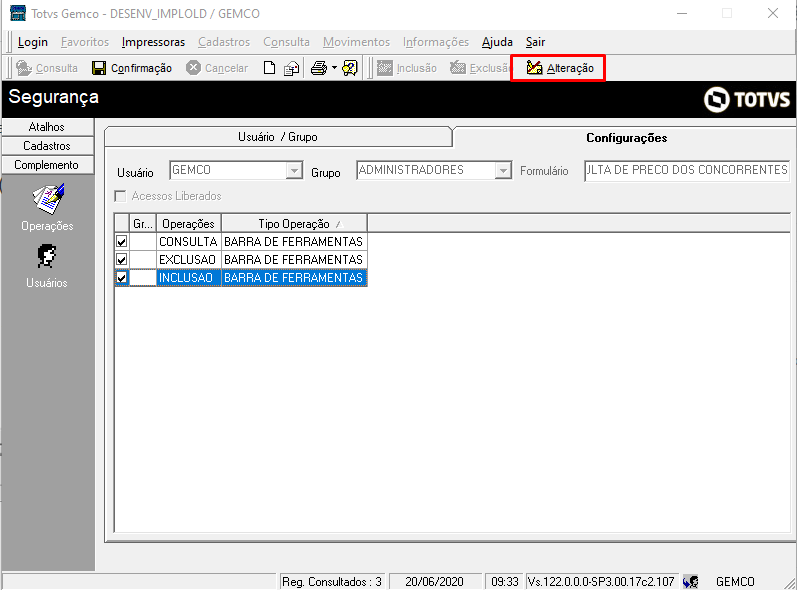This screenshot has height=590, width=797.
Task: Minimize the Totvs Gemco window
Action: [682, 13]
